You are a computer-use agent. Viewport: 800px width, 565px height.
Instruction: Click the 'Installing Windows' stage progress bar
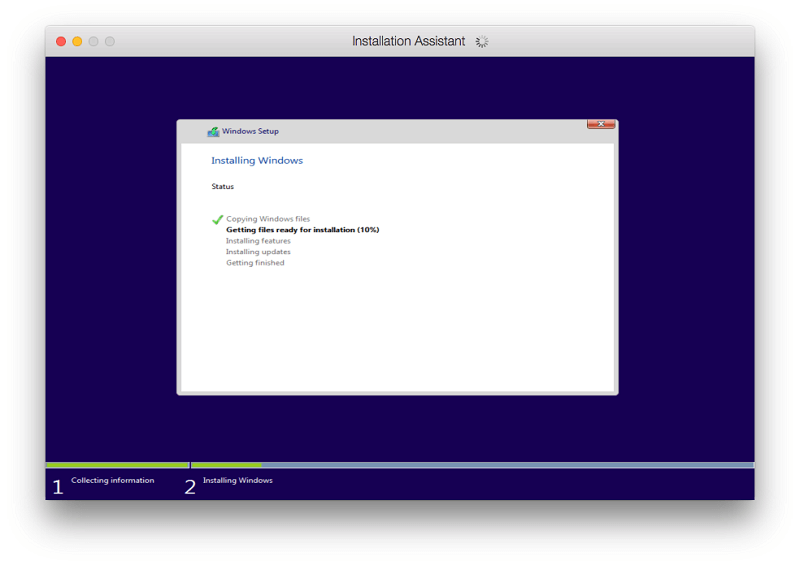pos(472,465)
